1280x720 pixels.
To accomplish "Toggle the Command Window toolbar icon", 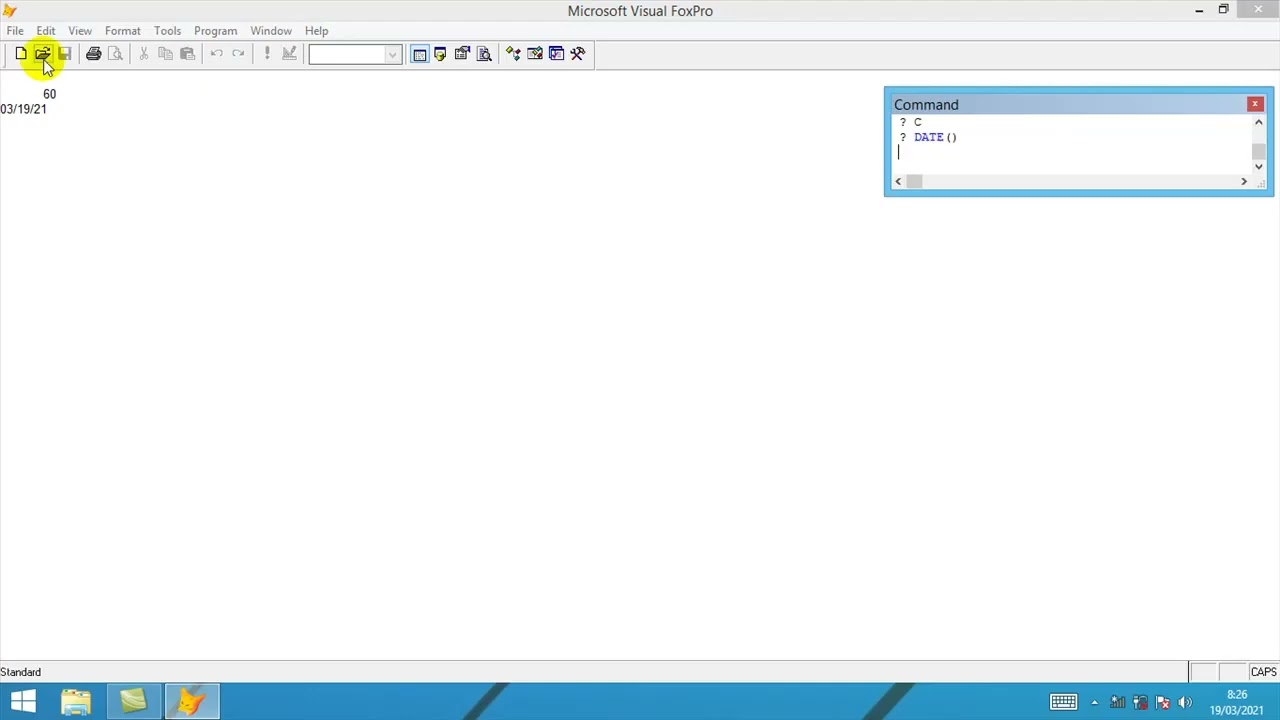I will pyautogui.click(x=420, y=54).
